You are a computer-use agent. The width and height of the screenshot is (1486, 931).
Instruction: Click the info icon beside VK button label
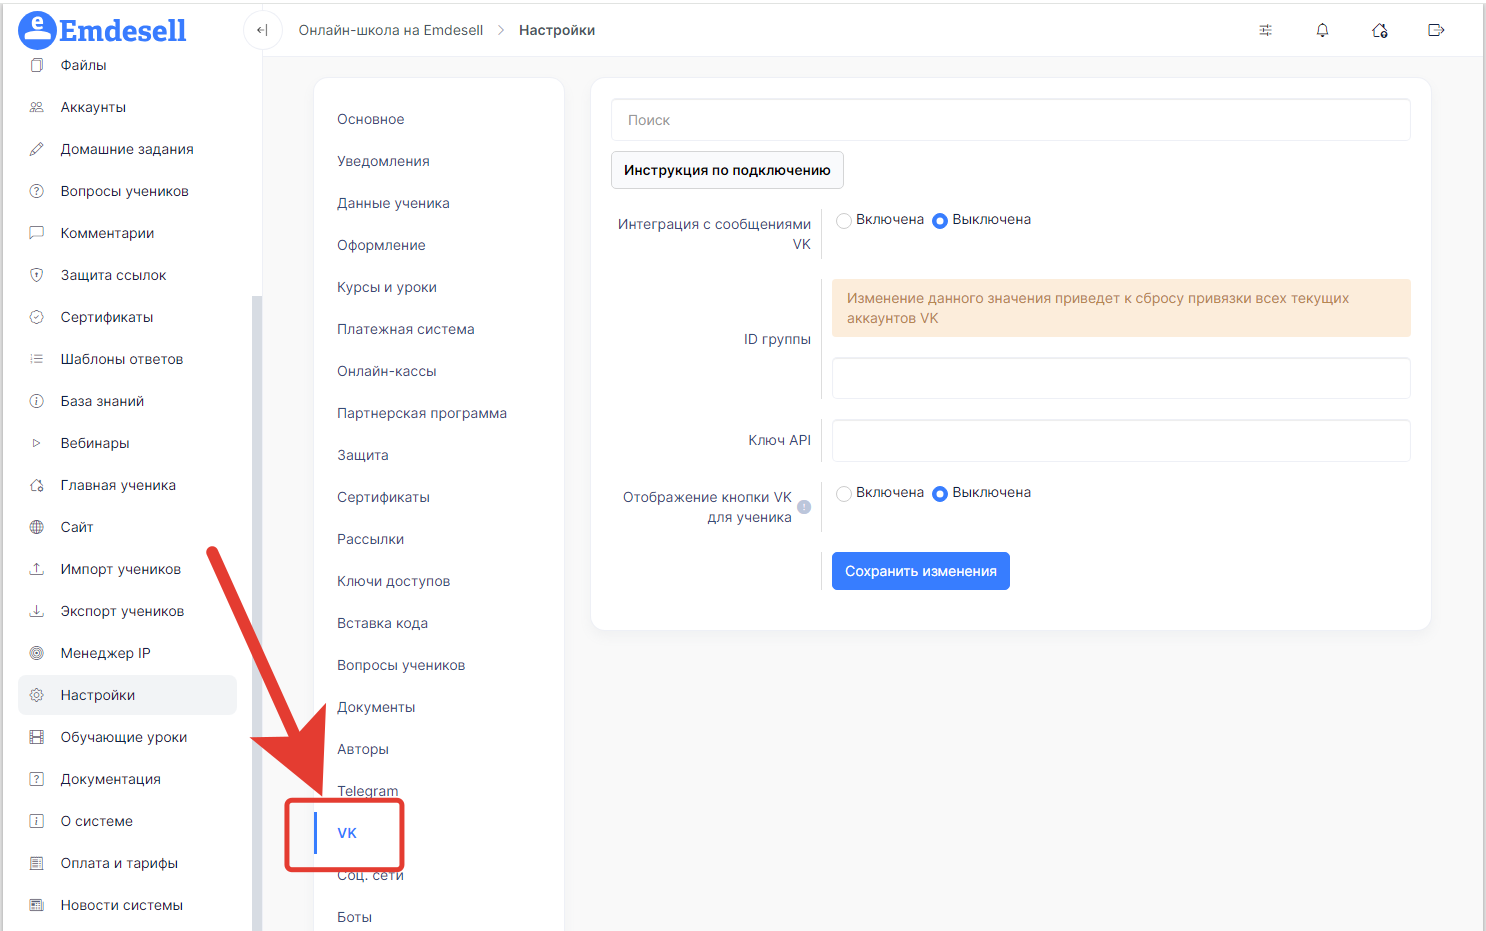[804, 507]
